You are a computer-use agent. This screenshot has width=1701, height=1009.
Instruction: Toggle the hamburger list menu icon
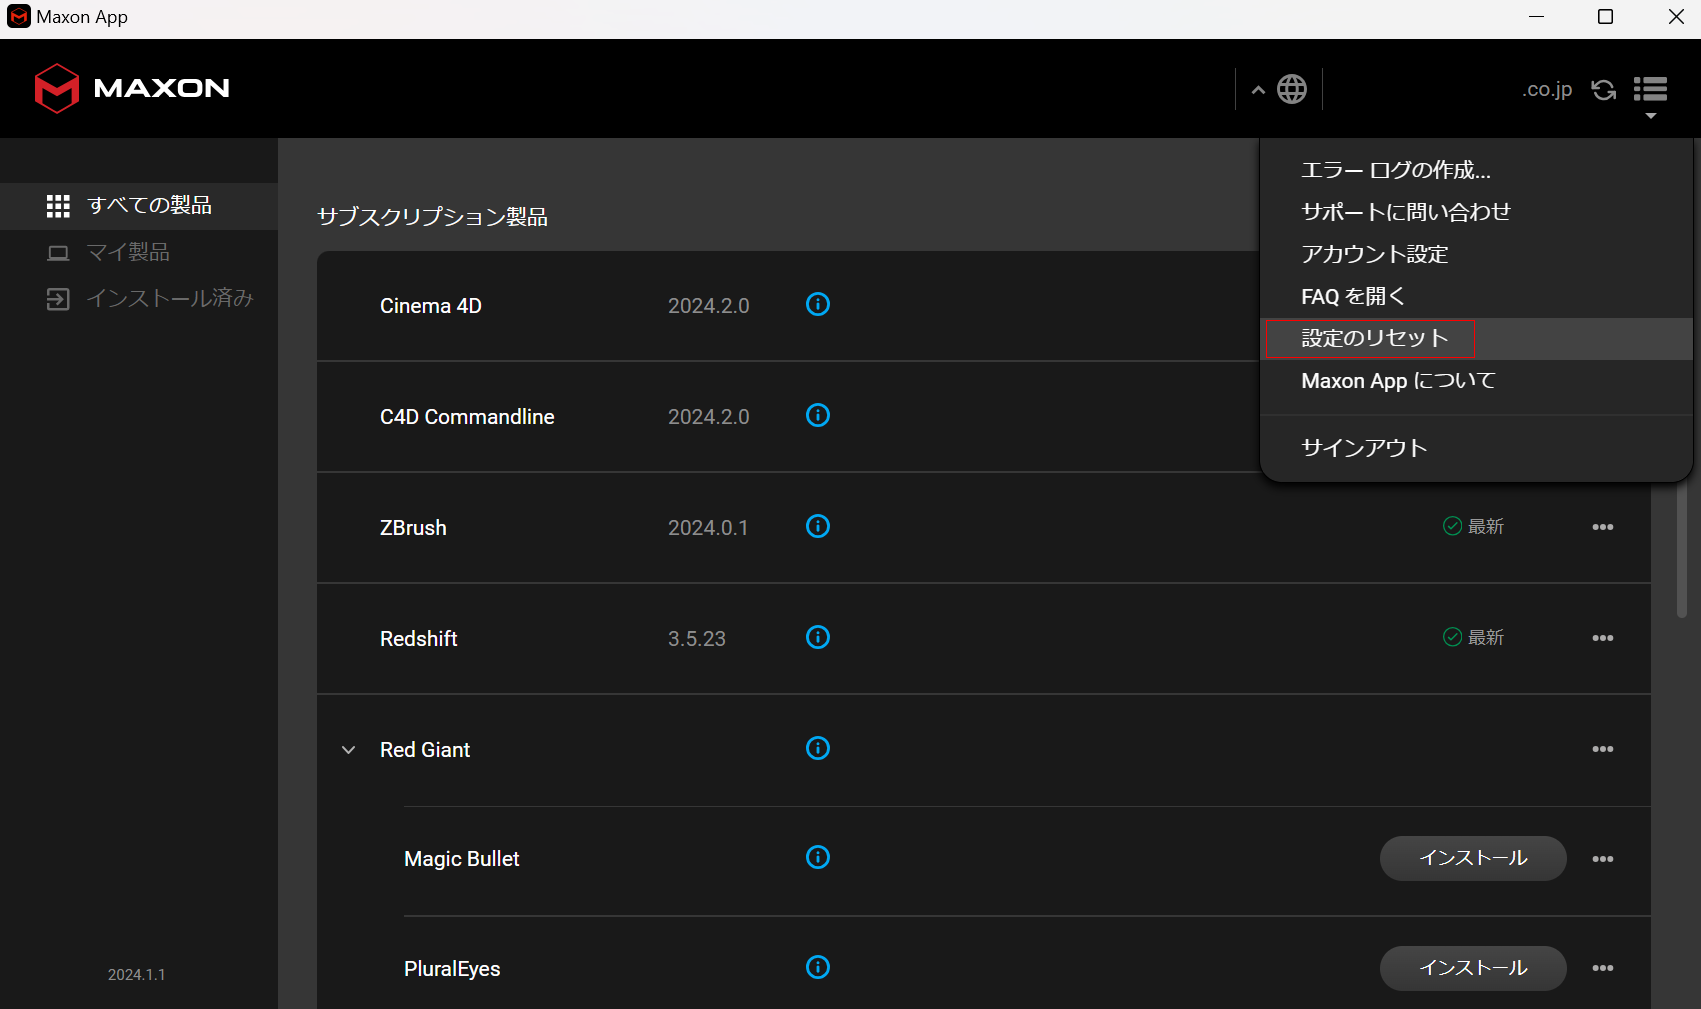[x=1650, y=89]
